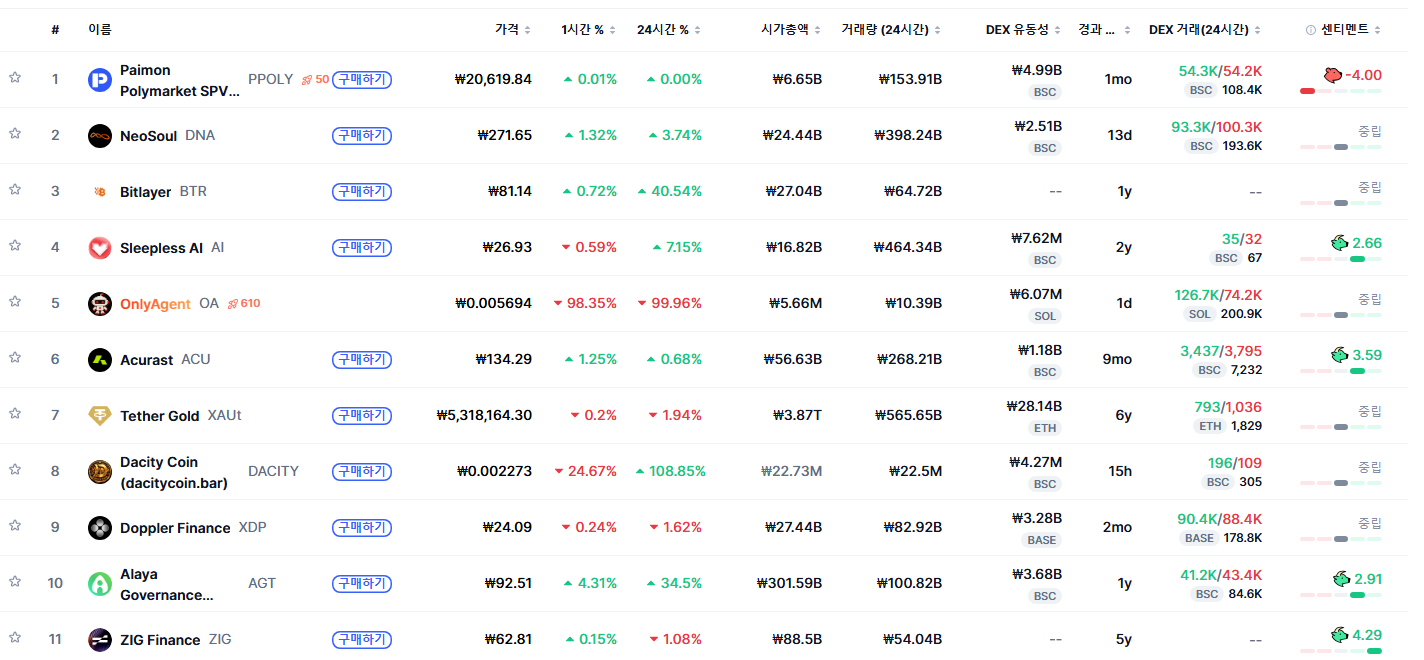Sort the table by 가격 column
The width and height of the screenshot is (1424, 660).
coord(513,30)
